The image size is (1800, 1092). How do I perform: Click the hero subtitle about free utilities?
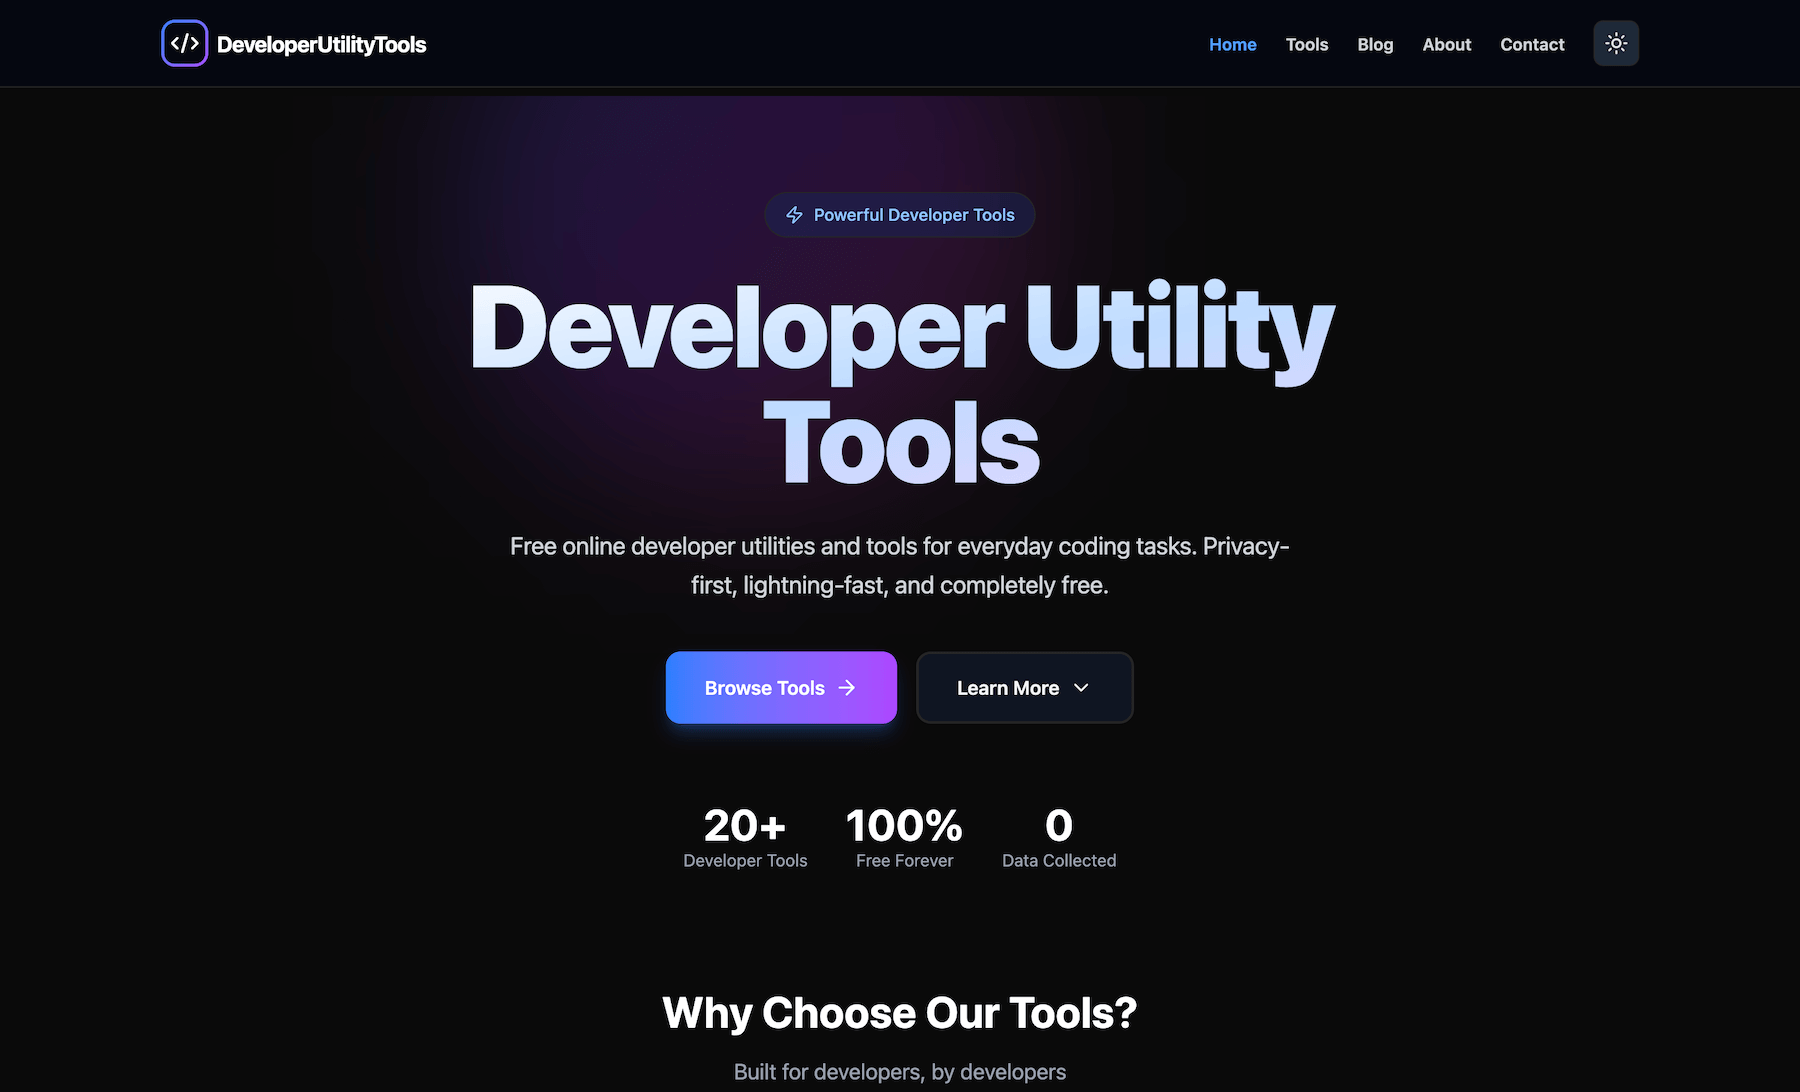pyautogui.click(x=899, y=565)
